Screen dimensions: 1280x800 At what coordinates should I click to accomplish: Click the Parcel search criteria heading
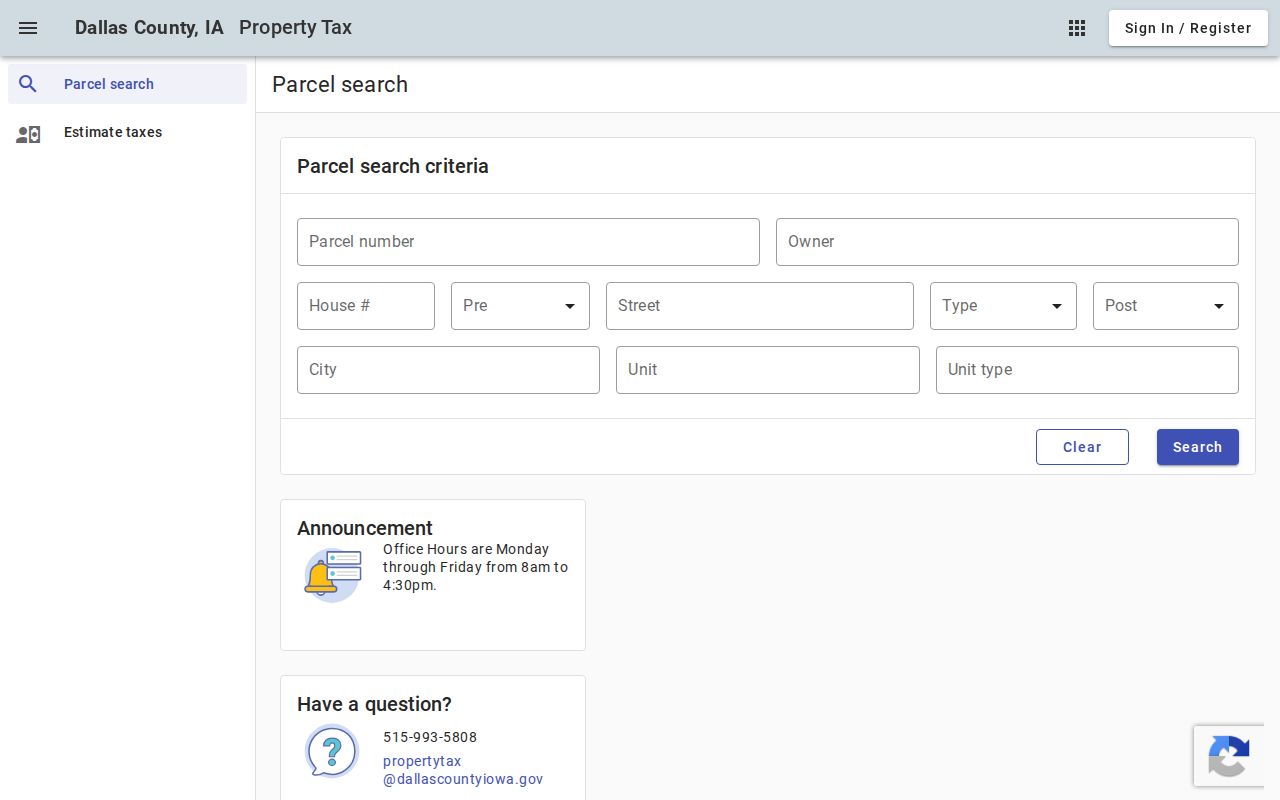click(393, 166)
